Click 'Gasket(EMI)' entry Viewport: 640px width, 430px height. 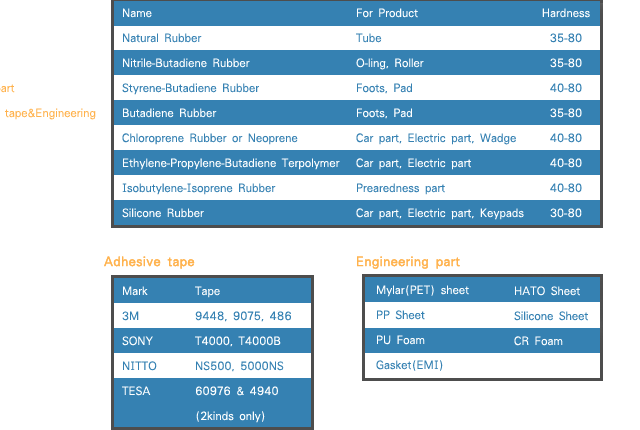click(409, 365)
